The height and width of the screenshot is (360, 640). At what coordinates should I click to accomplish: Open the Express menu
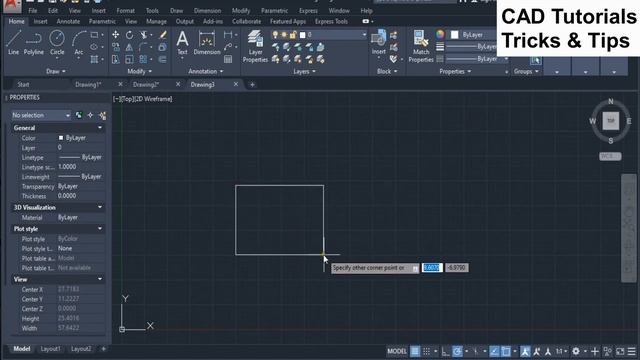[308, 11]
